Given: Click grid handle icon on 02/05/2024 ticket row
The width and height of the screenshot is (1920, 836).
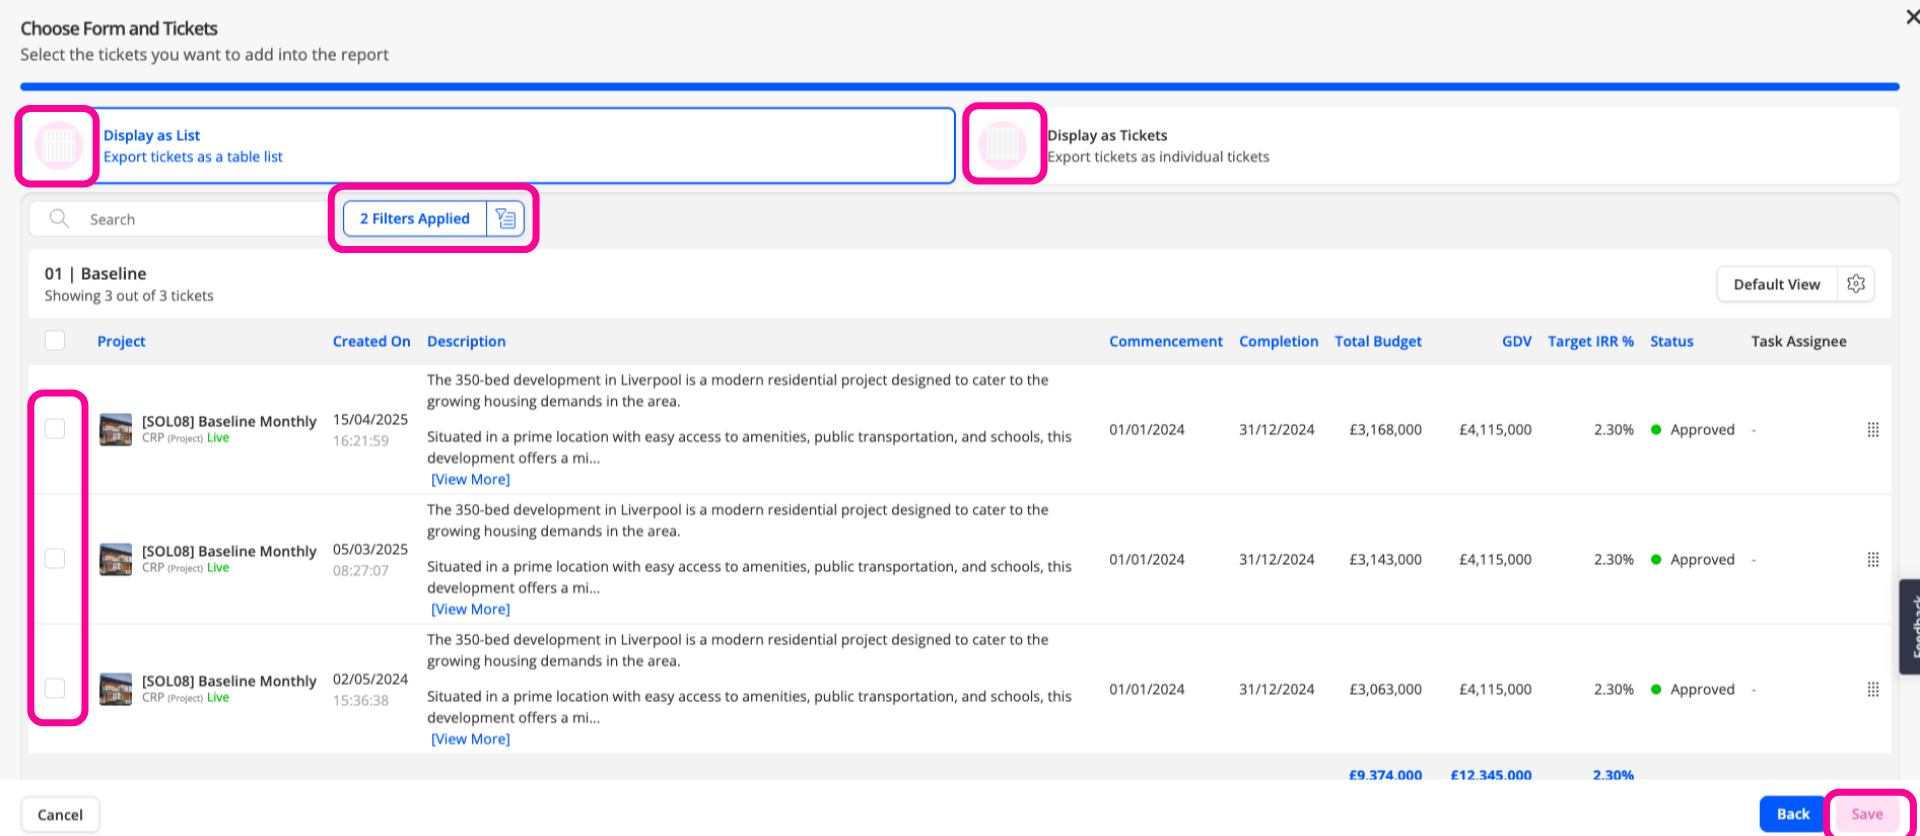Looking at the screenshot, I should tap(1873, 690).
